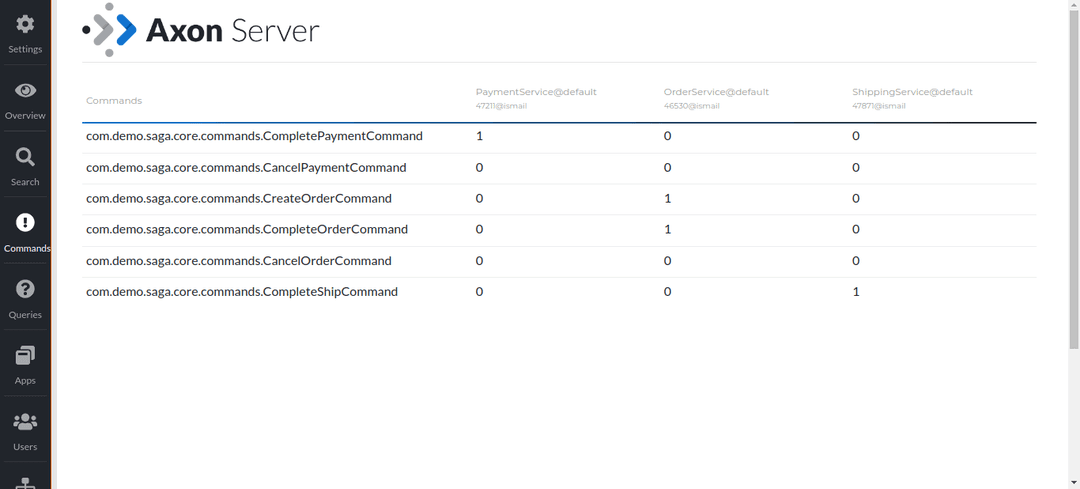Open the Apps sidebar icon
This screenshot has height=489, width=1080.
pyautogui.click(x=25, y=356)
